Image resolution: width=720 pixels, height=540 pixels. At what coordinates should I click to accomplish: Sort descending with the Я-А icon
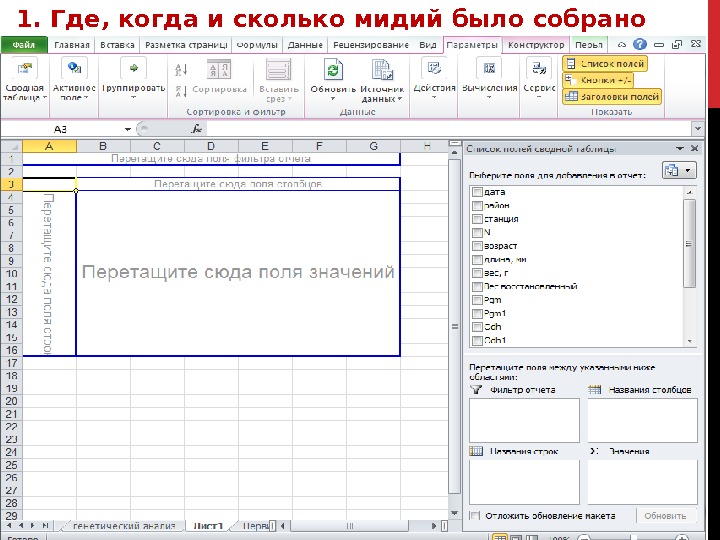pyautogui.click(x=181, y=91)
